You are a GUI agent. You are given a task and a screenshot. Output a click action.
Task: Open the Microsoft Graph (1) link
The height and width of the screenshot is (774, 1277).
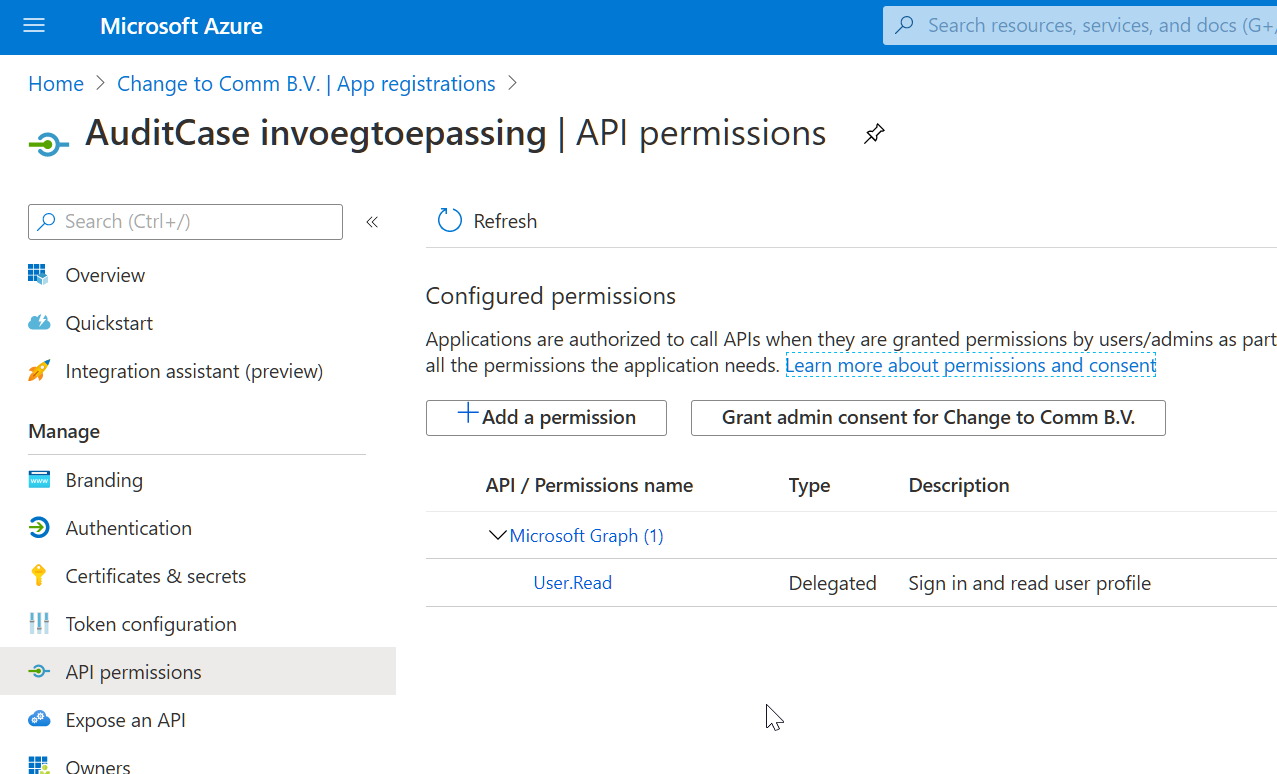point(586,536)
